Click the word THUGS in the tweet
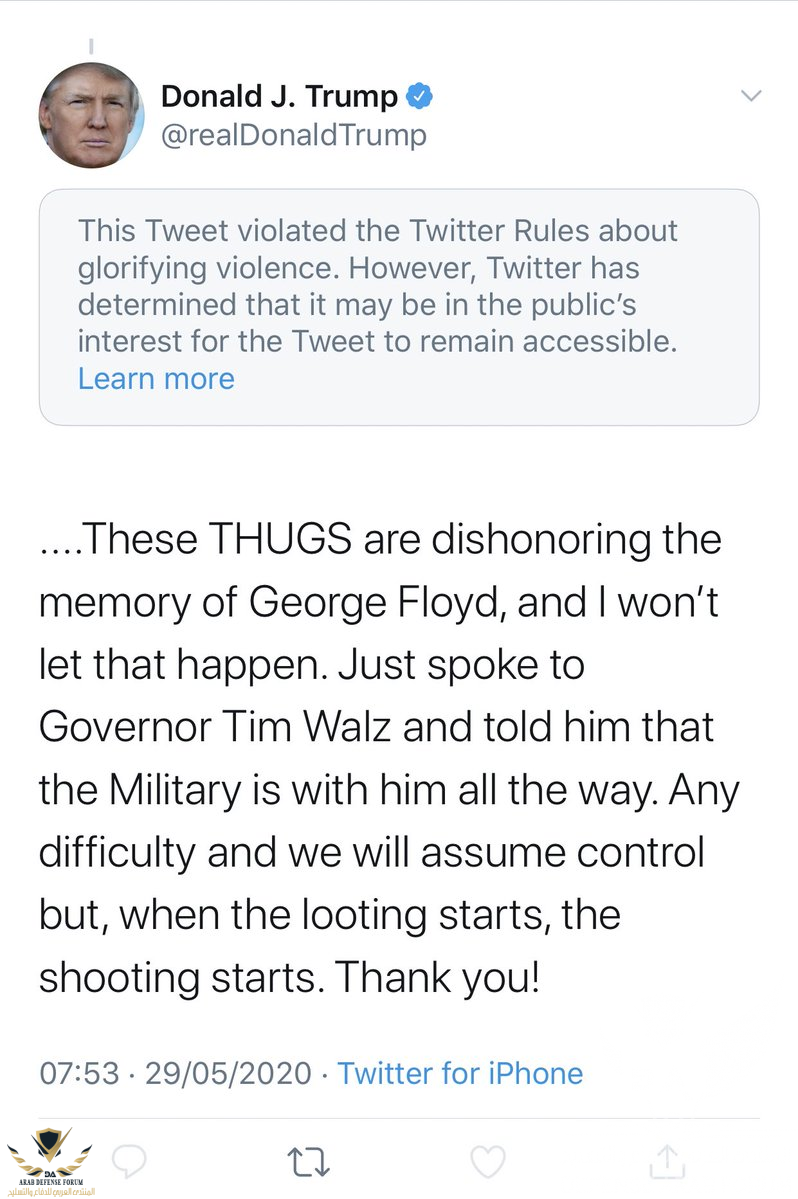The width and height of the screenshot is (798, 1199). [279, 540]
